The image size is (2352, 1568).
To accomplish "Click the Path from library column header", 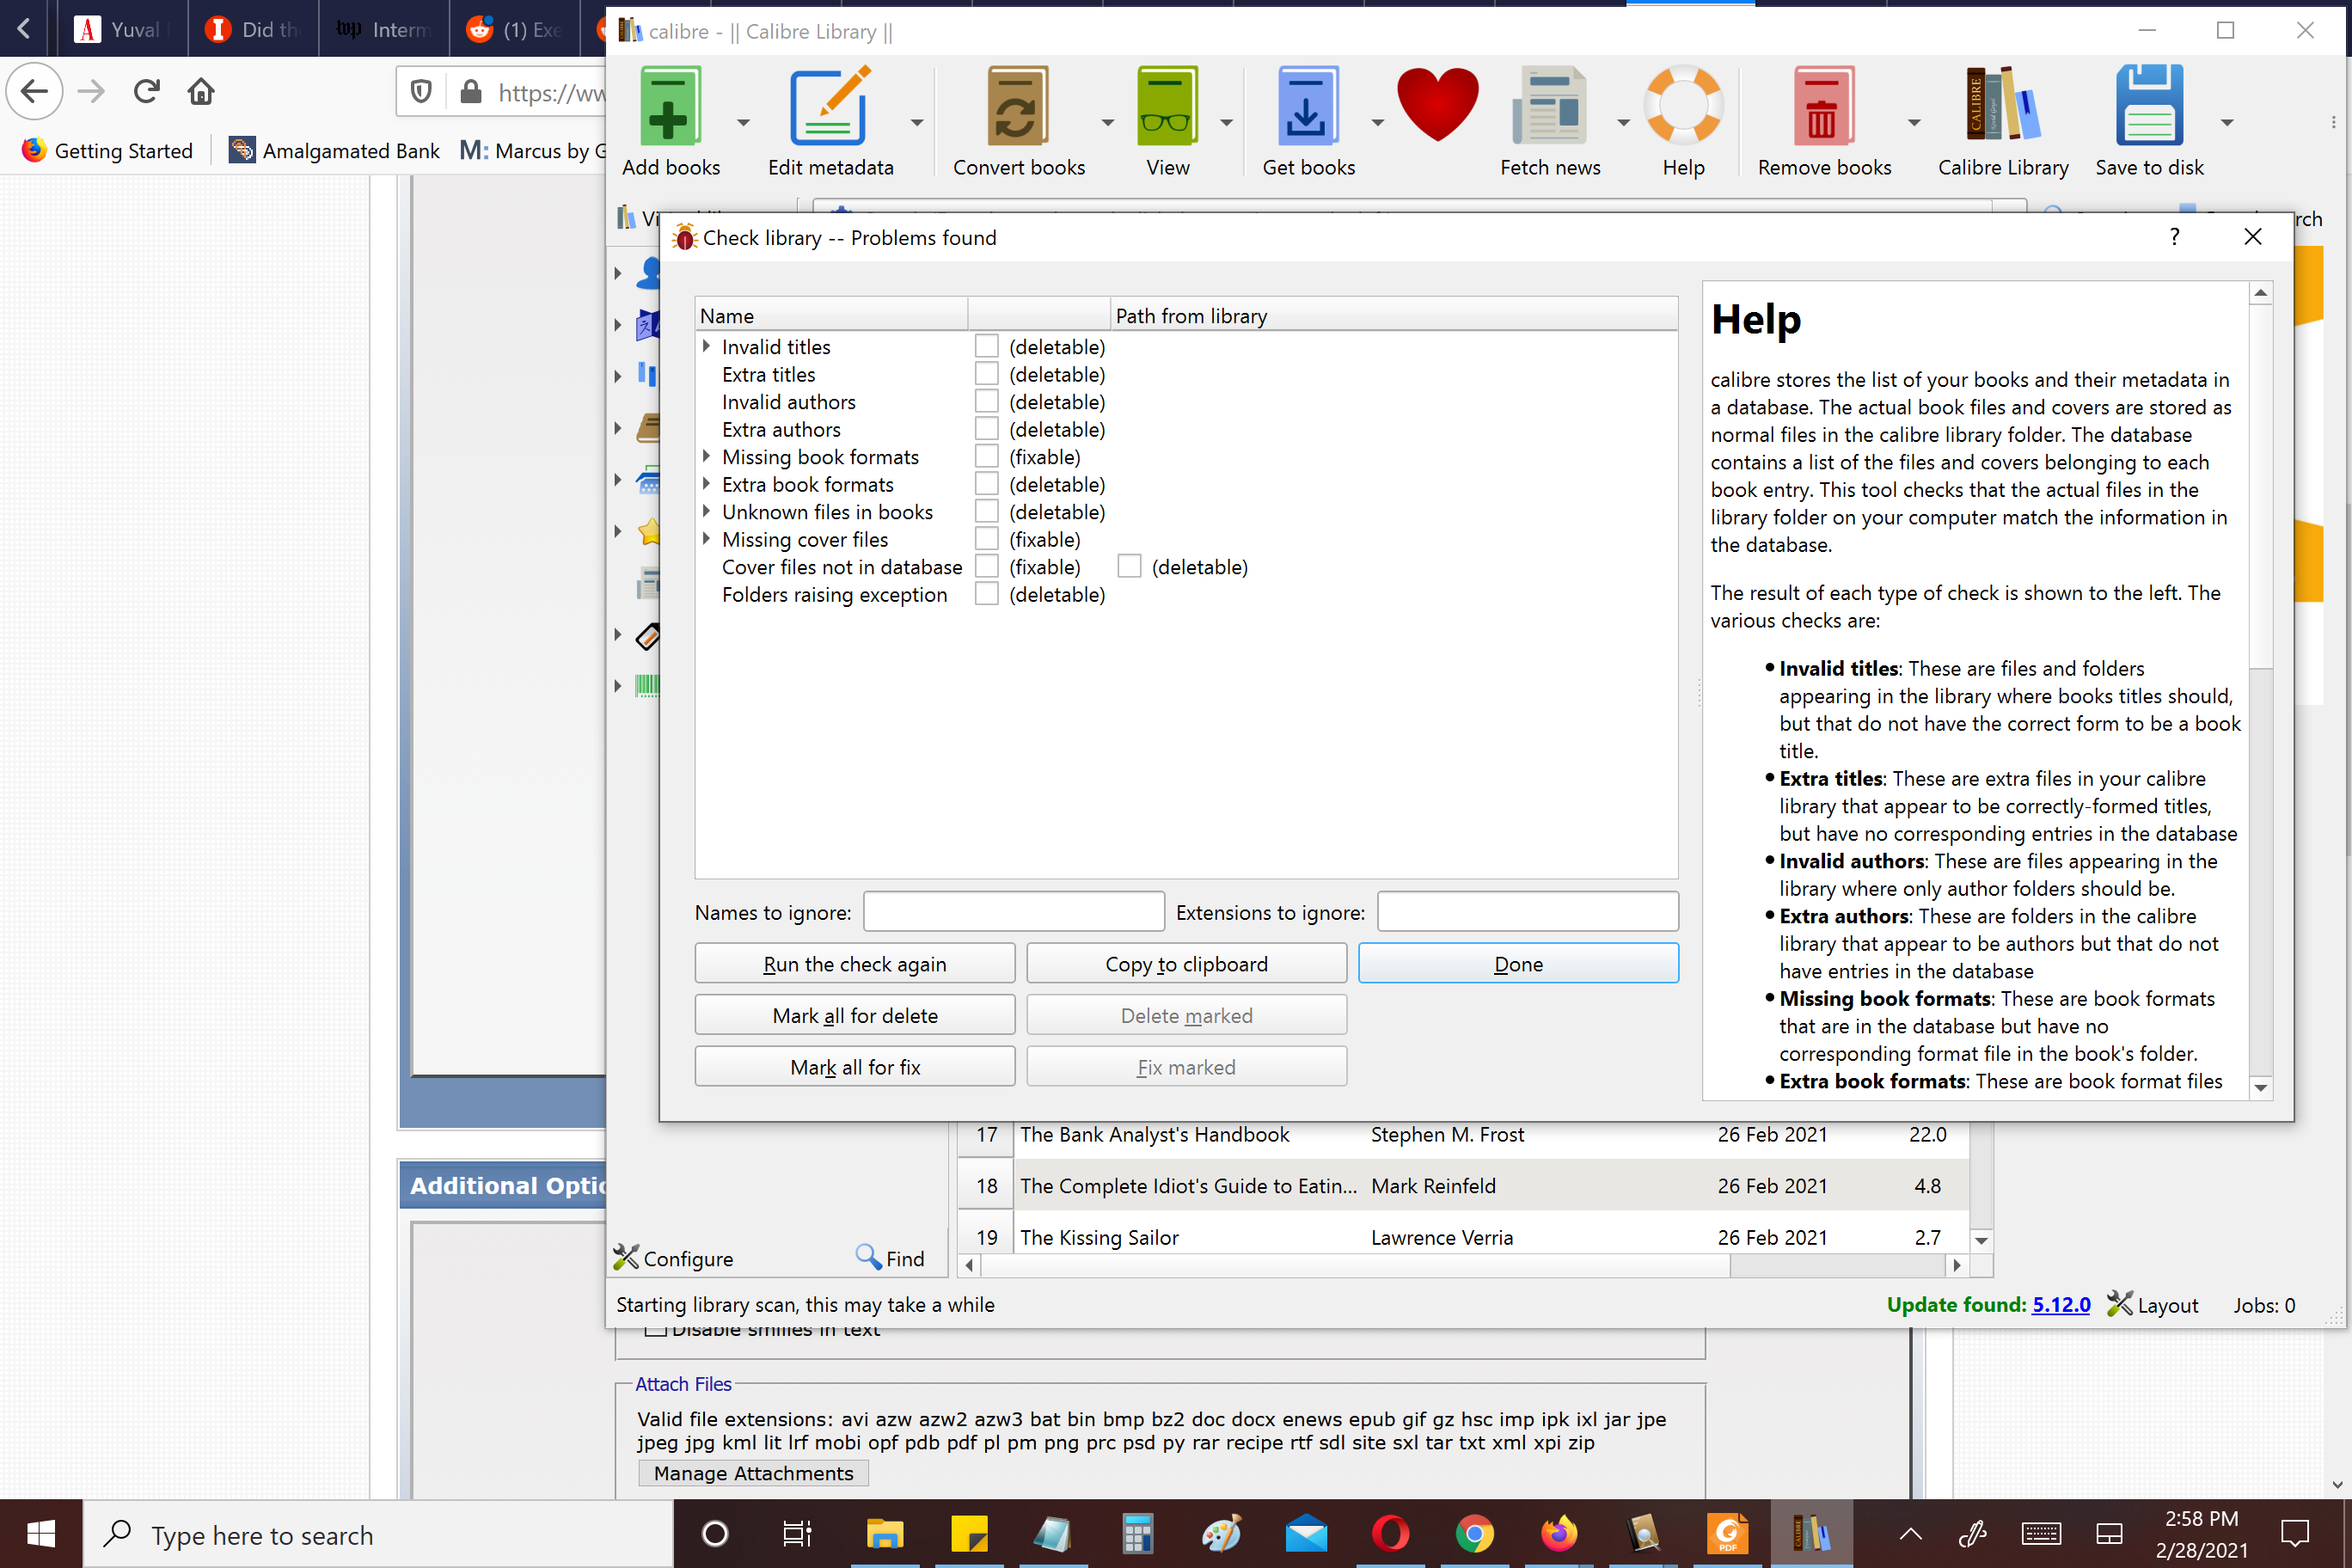I will [1190, 316].
